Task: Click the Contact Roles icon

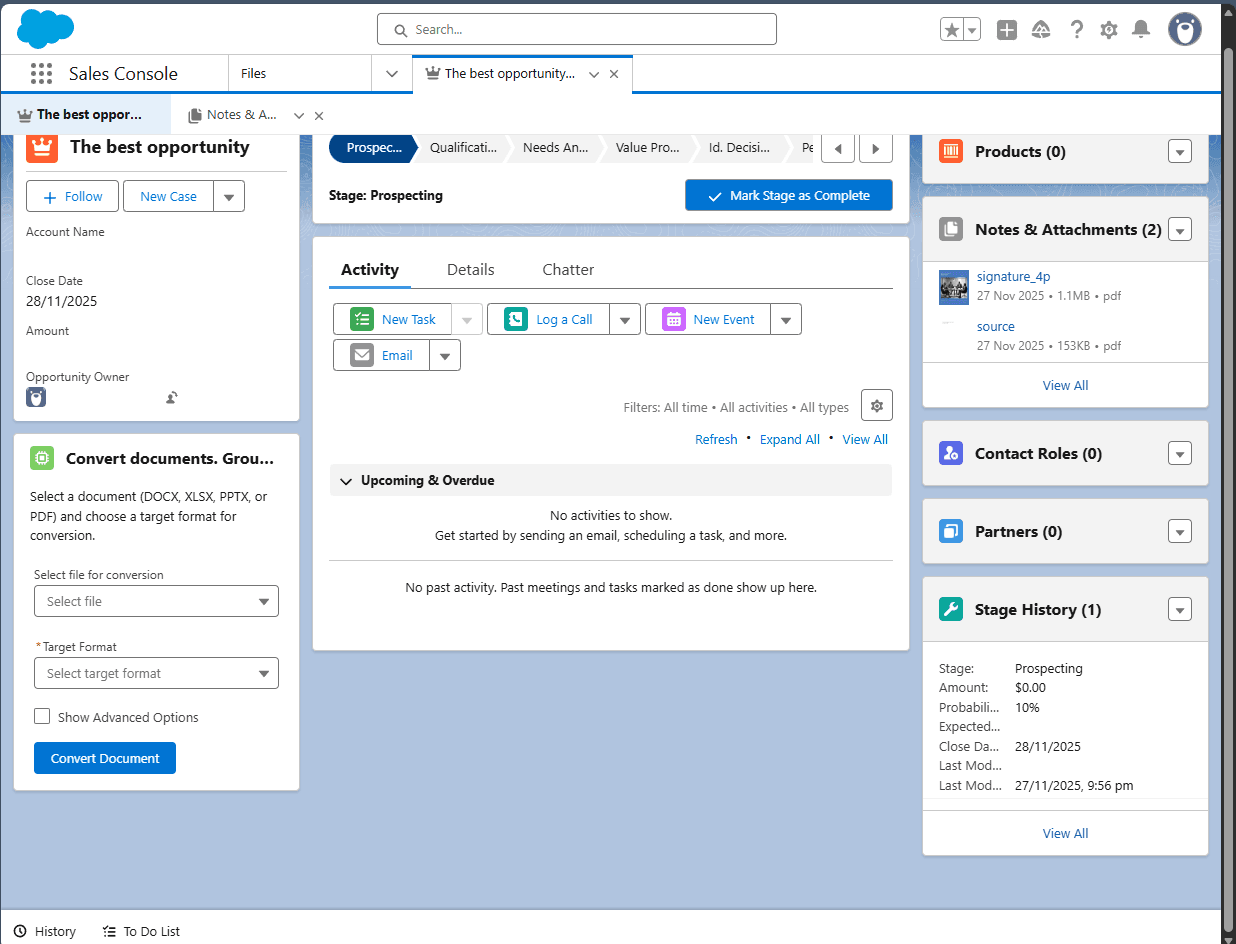Action: coord(951,453)
